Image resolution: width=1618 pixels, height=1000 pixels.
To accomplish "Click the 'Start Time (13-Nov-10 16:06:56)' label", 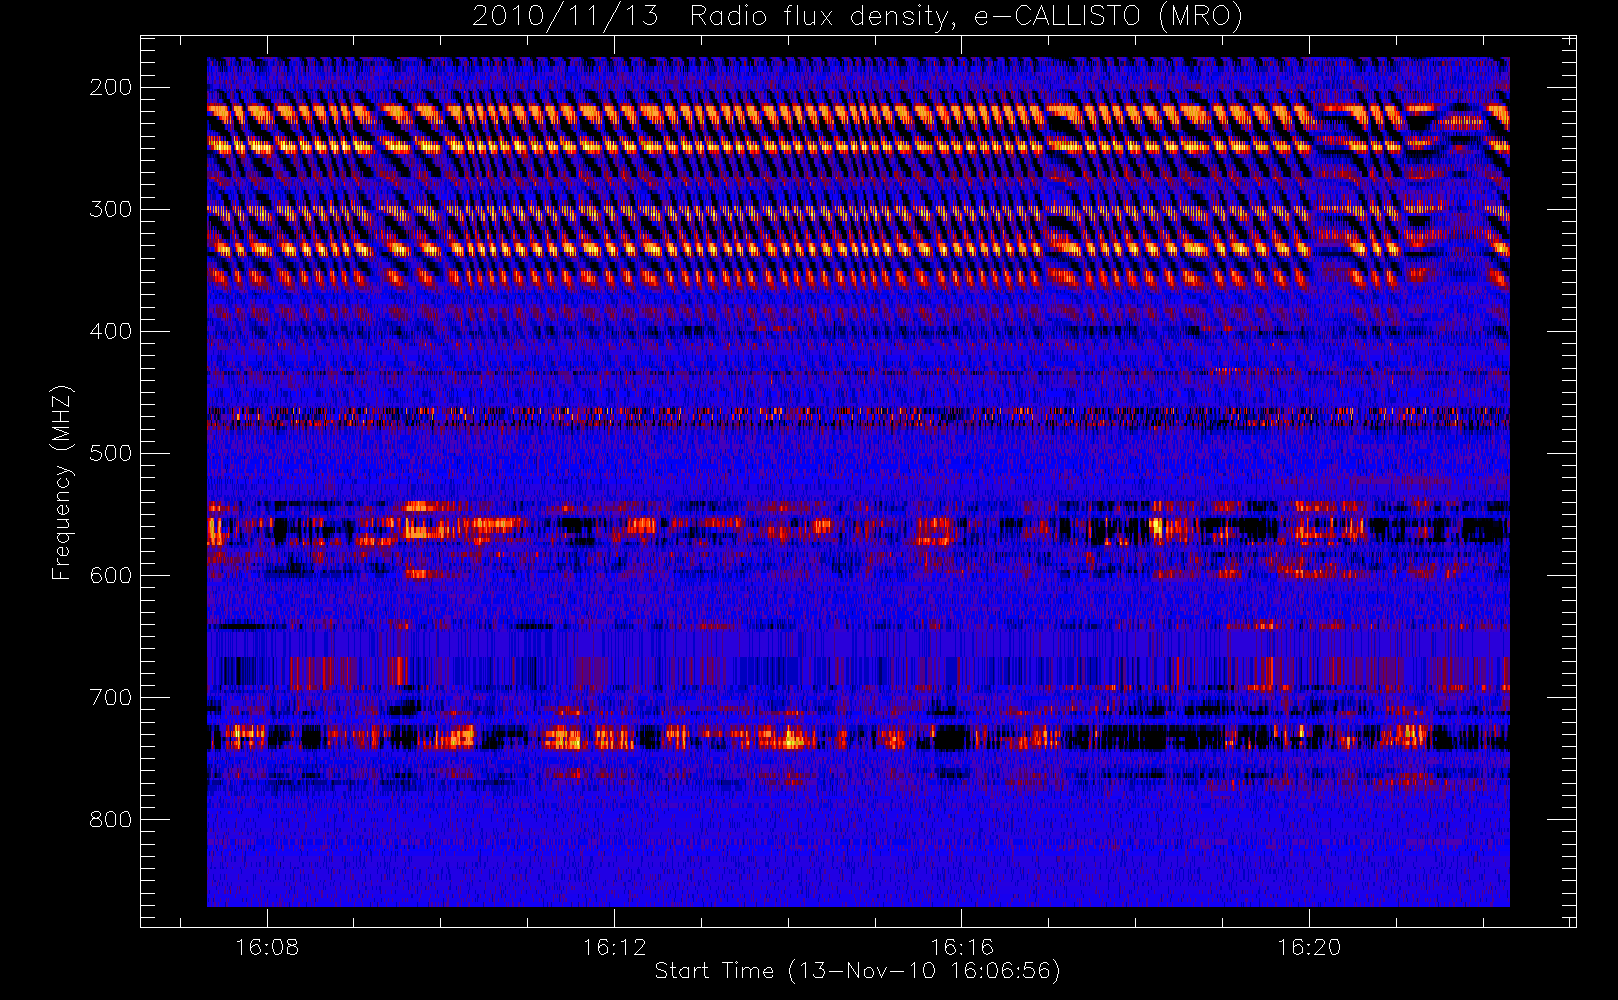I will (857, 971).
